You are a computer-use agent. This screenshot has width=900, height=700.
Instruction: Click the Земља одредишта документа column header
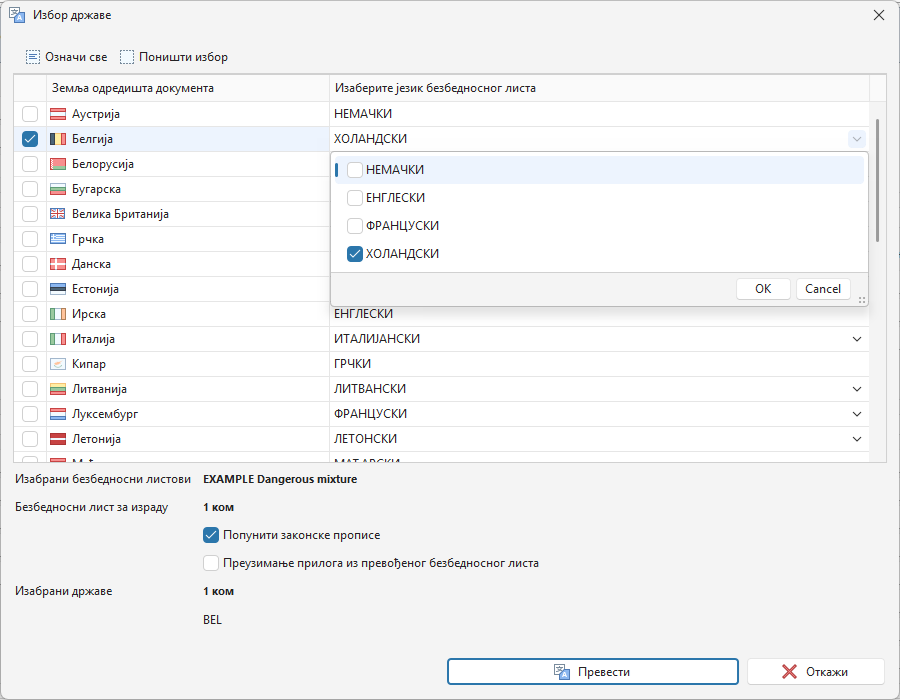188,88
